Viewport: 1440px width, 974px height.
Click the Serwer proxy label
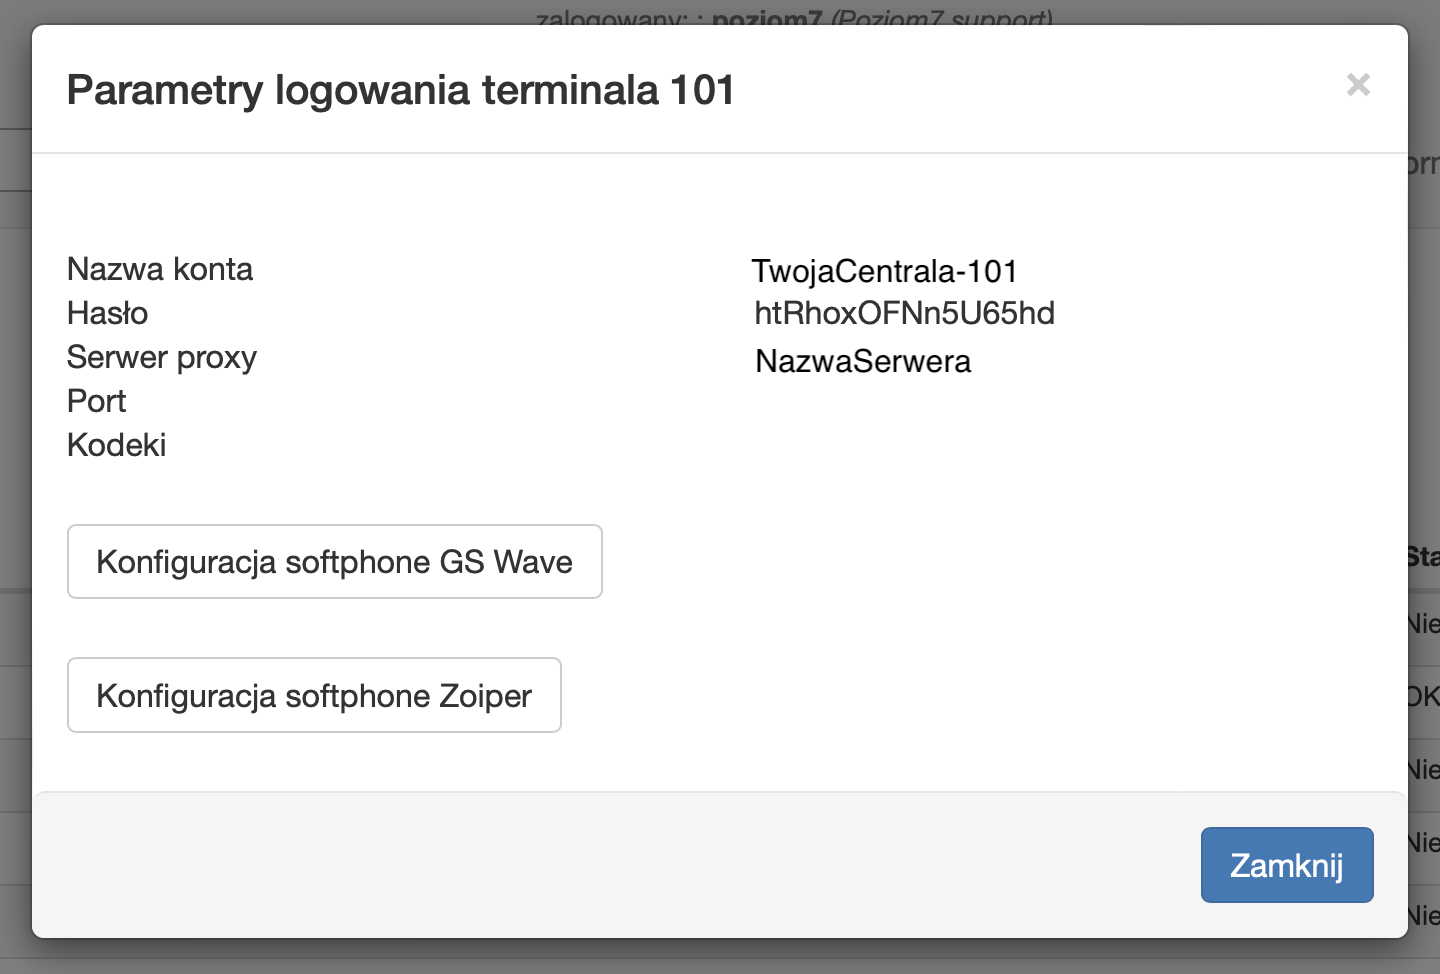click(x=162, y=357)
